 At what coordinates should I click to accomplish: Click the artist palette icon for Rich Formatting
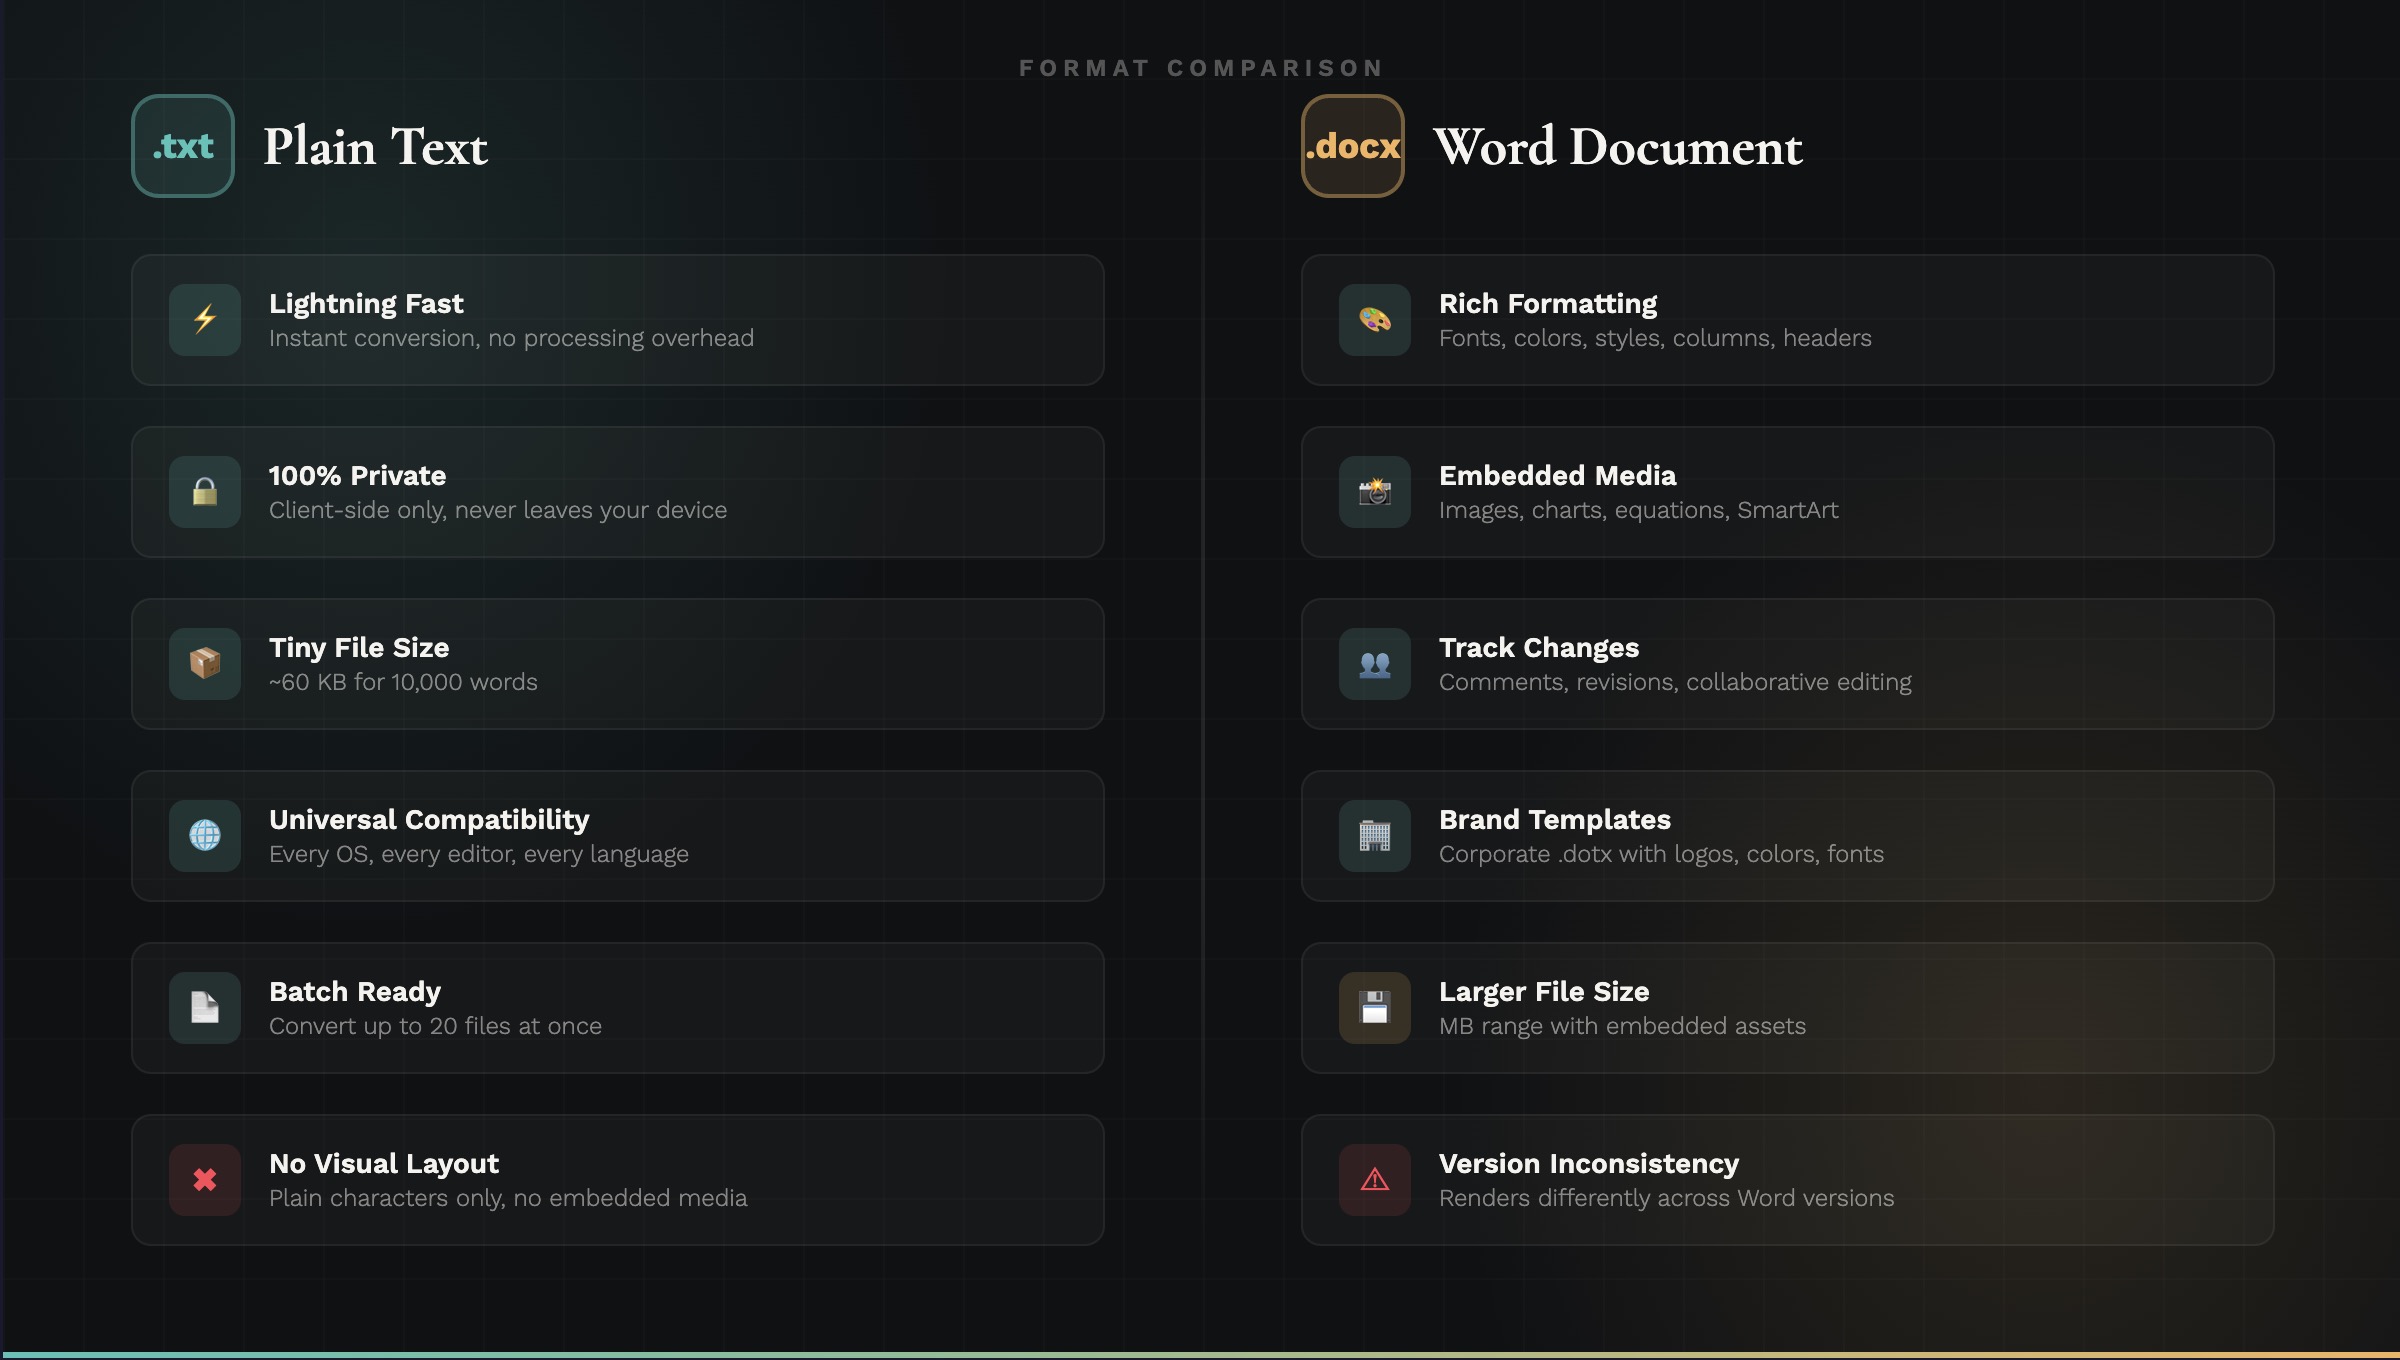1375,320
